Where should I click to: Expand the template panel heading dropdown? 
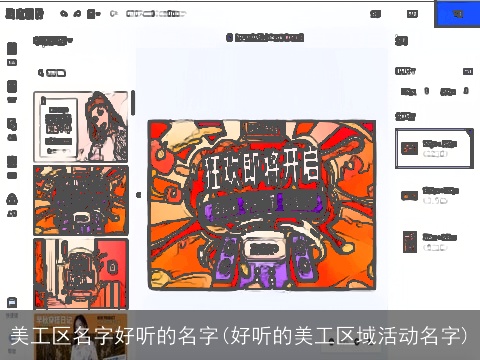point(53,41)
